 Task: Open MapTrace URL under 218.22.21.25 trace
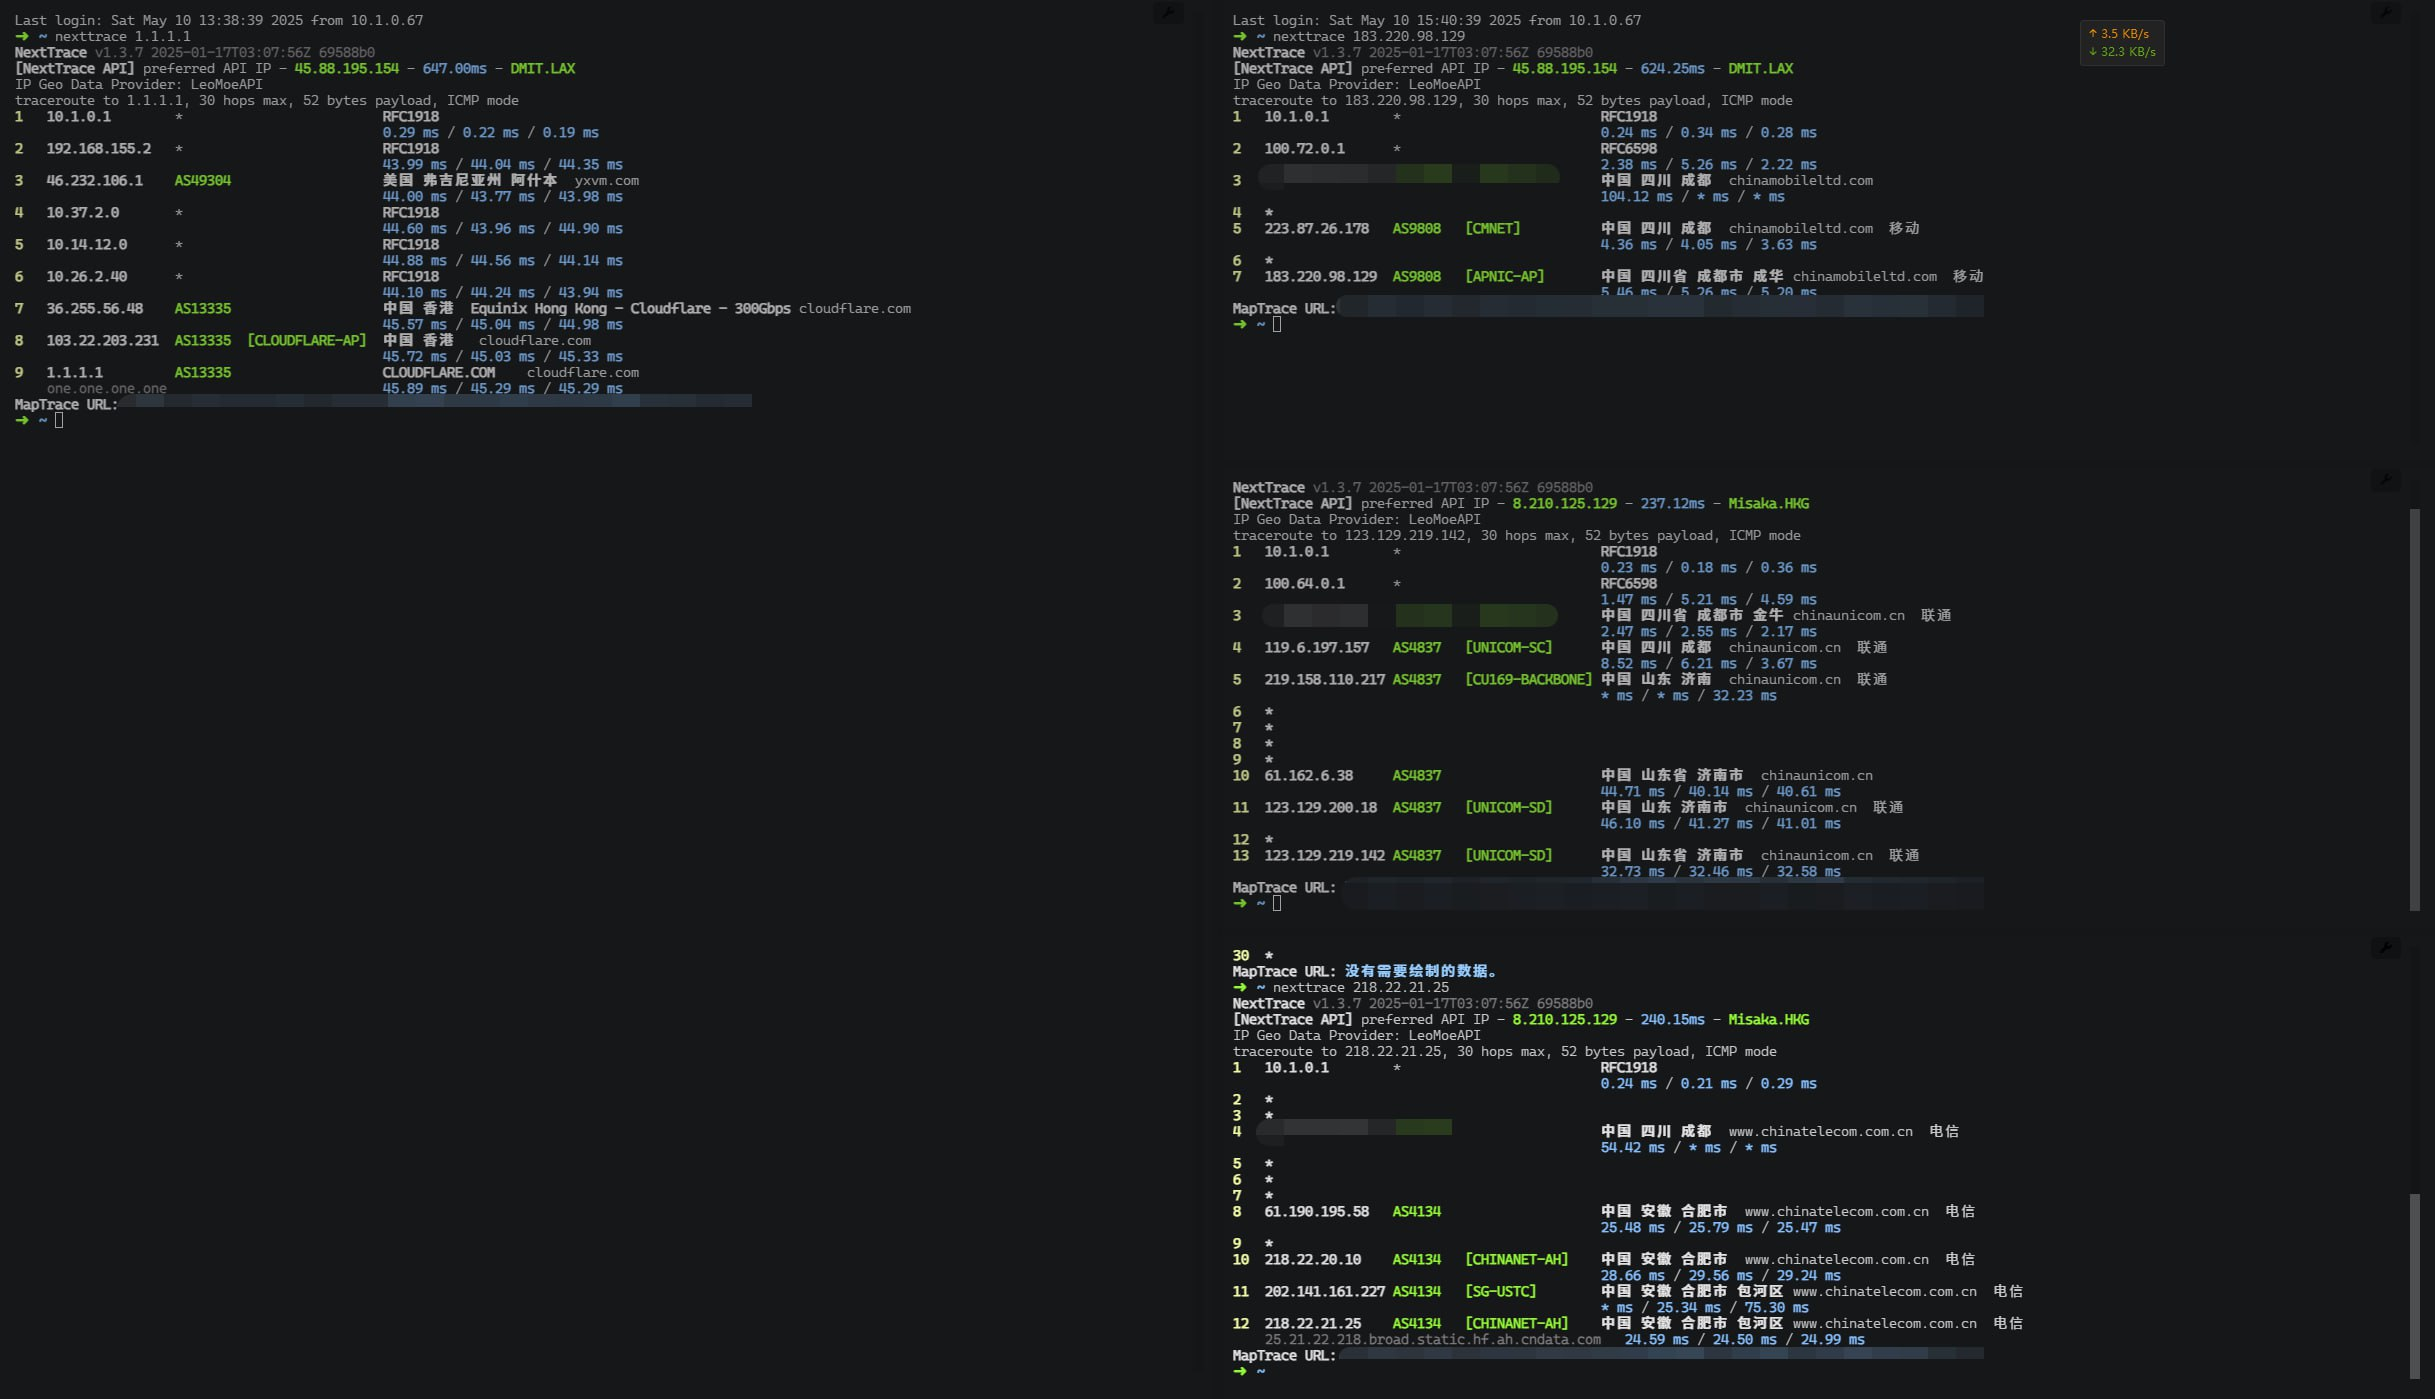tap(1660, 1354)
